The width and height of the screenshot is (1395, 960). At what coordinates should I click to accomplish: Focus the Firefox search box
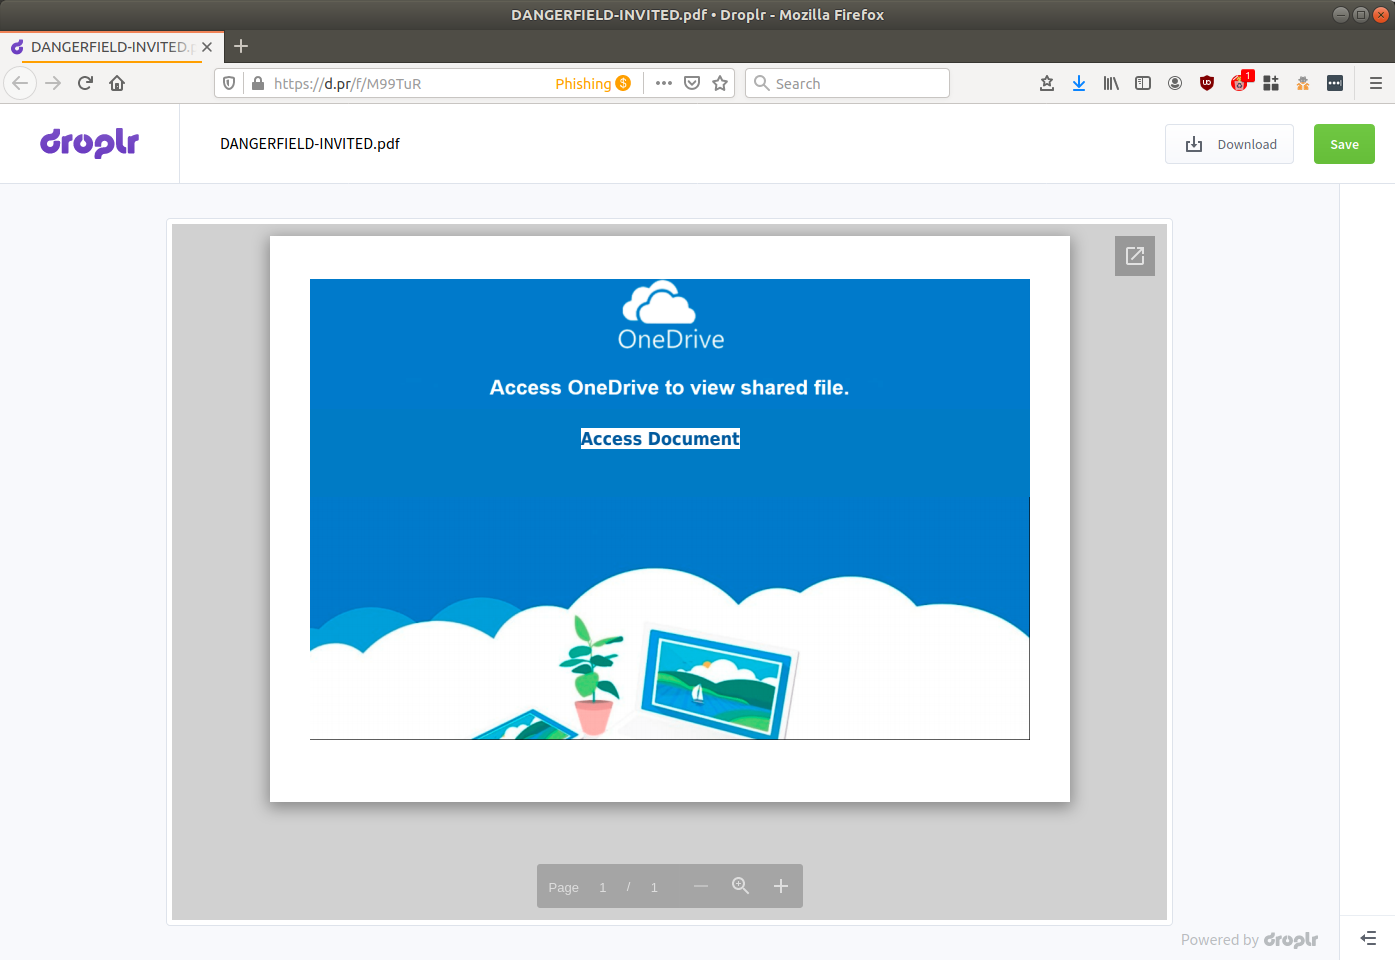pyautogui.click(x=847, y=83)
